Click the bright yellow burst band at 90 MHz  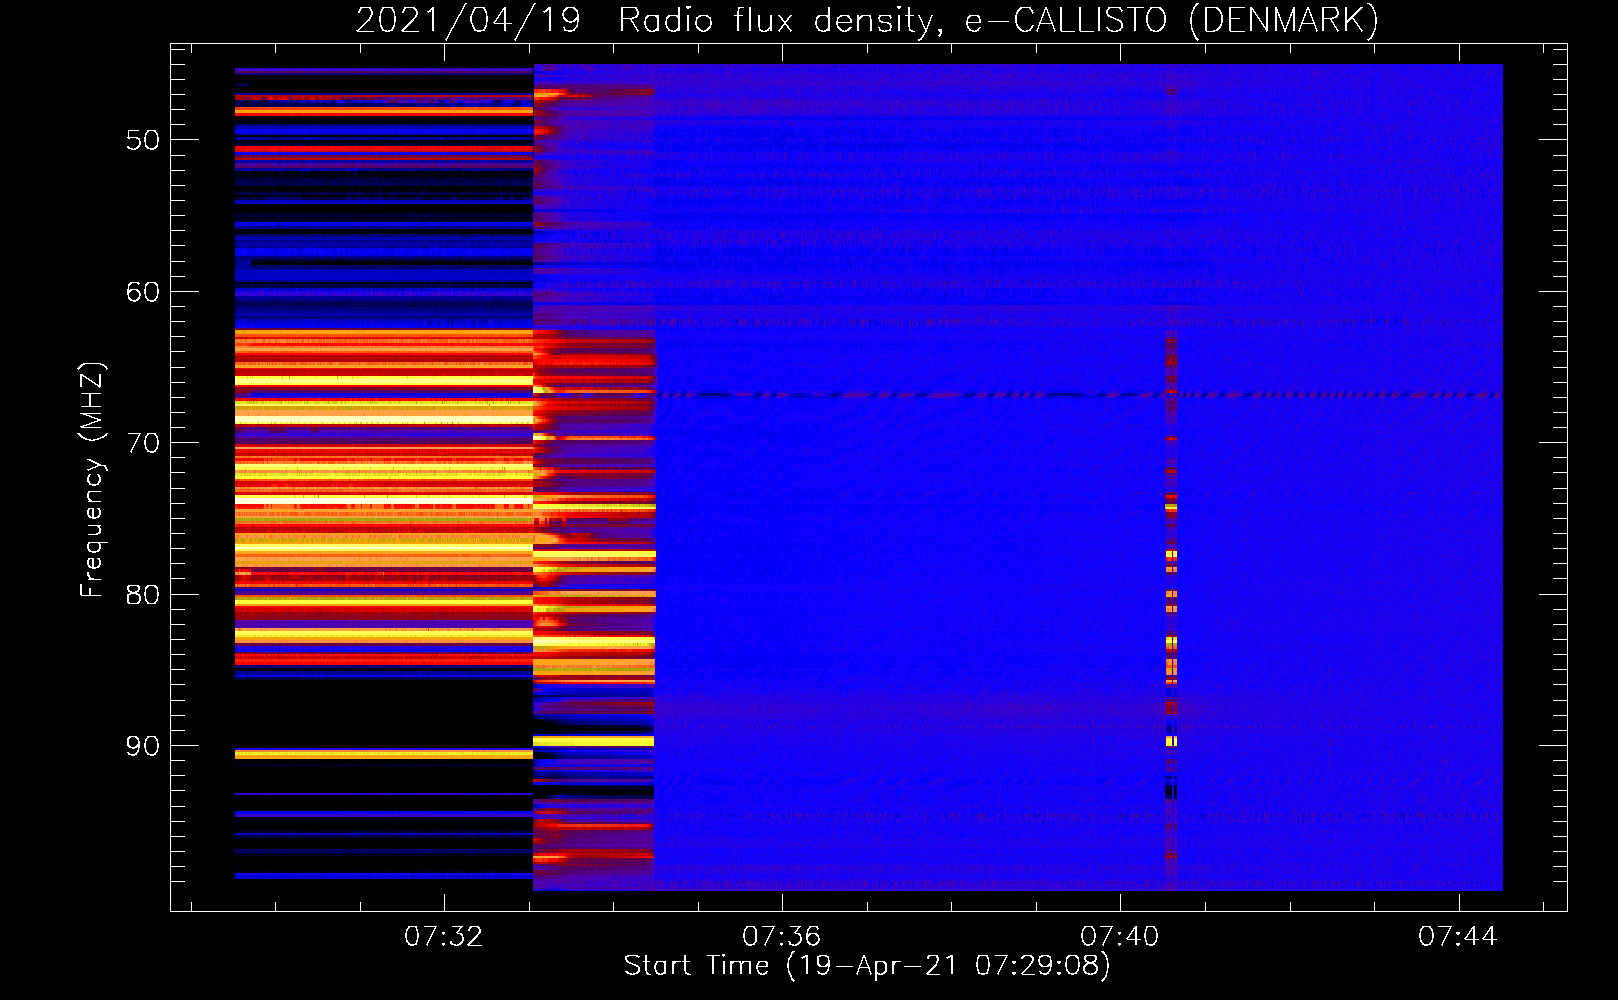coord(593,741)
